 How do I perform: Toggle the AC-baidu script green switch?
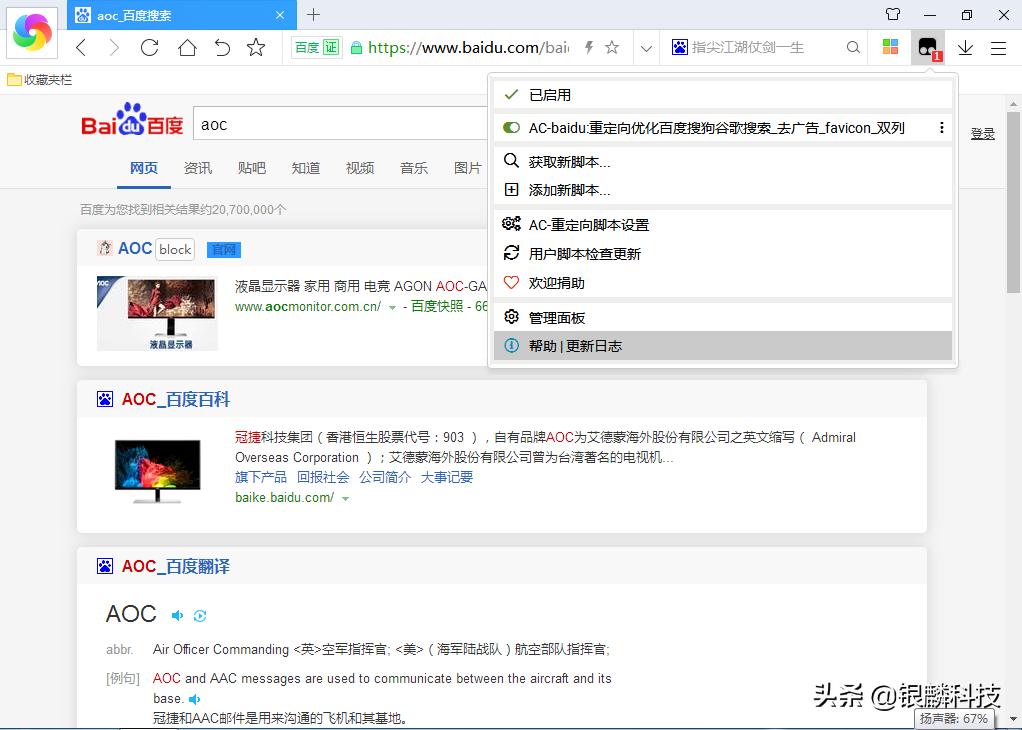(x=509, y=128)
